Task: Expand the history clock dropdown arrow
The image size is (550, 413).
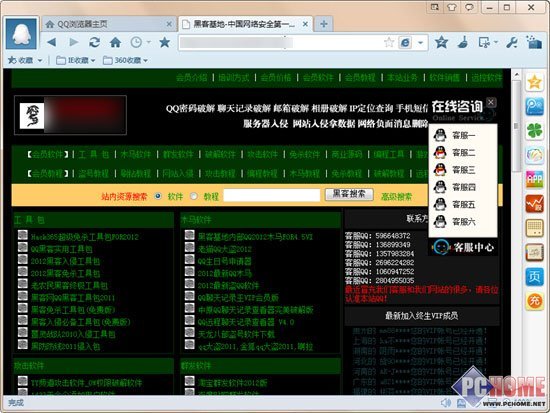Action: click(x=149, y=42)
